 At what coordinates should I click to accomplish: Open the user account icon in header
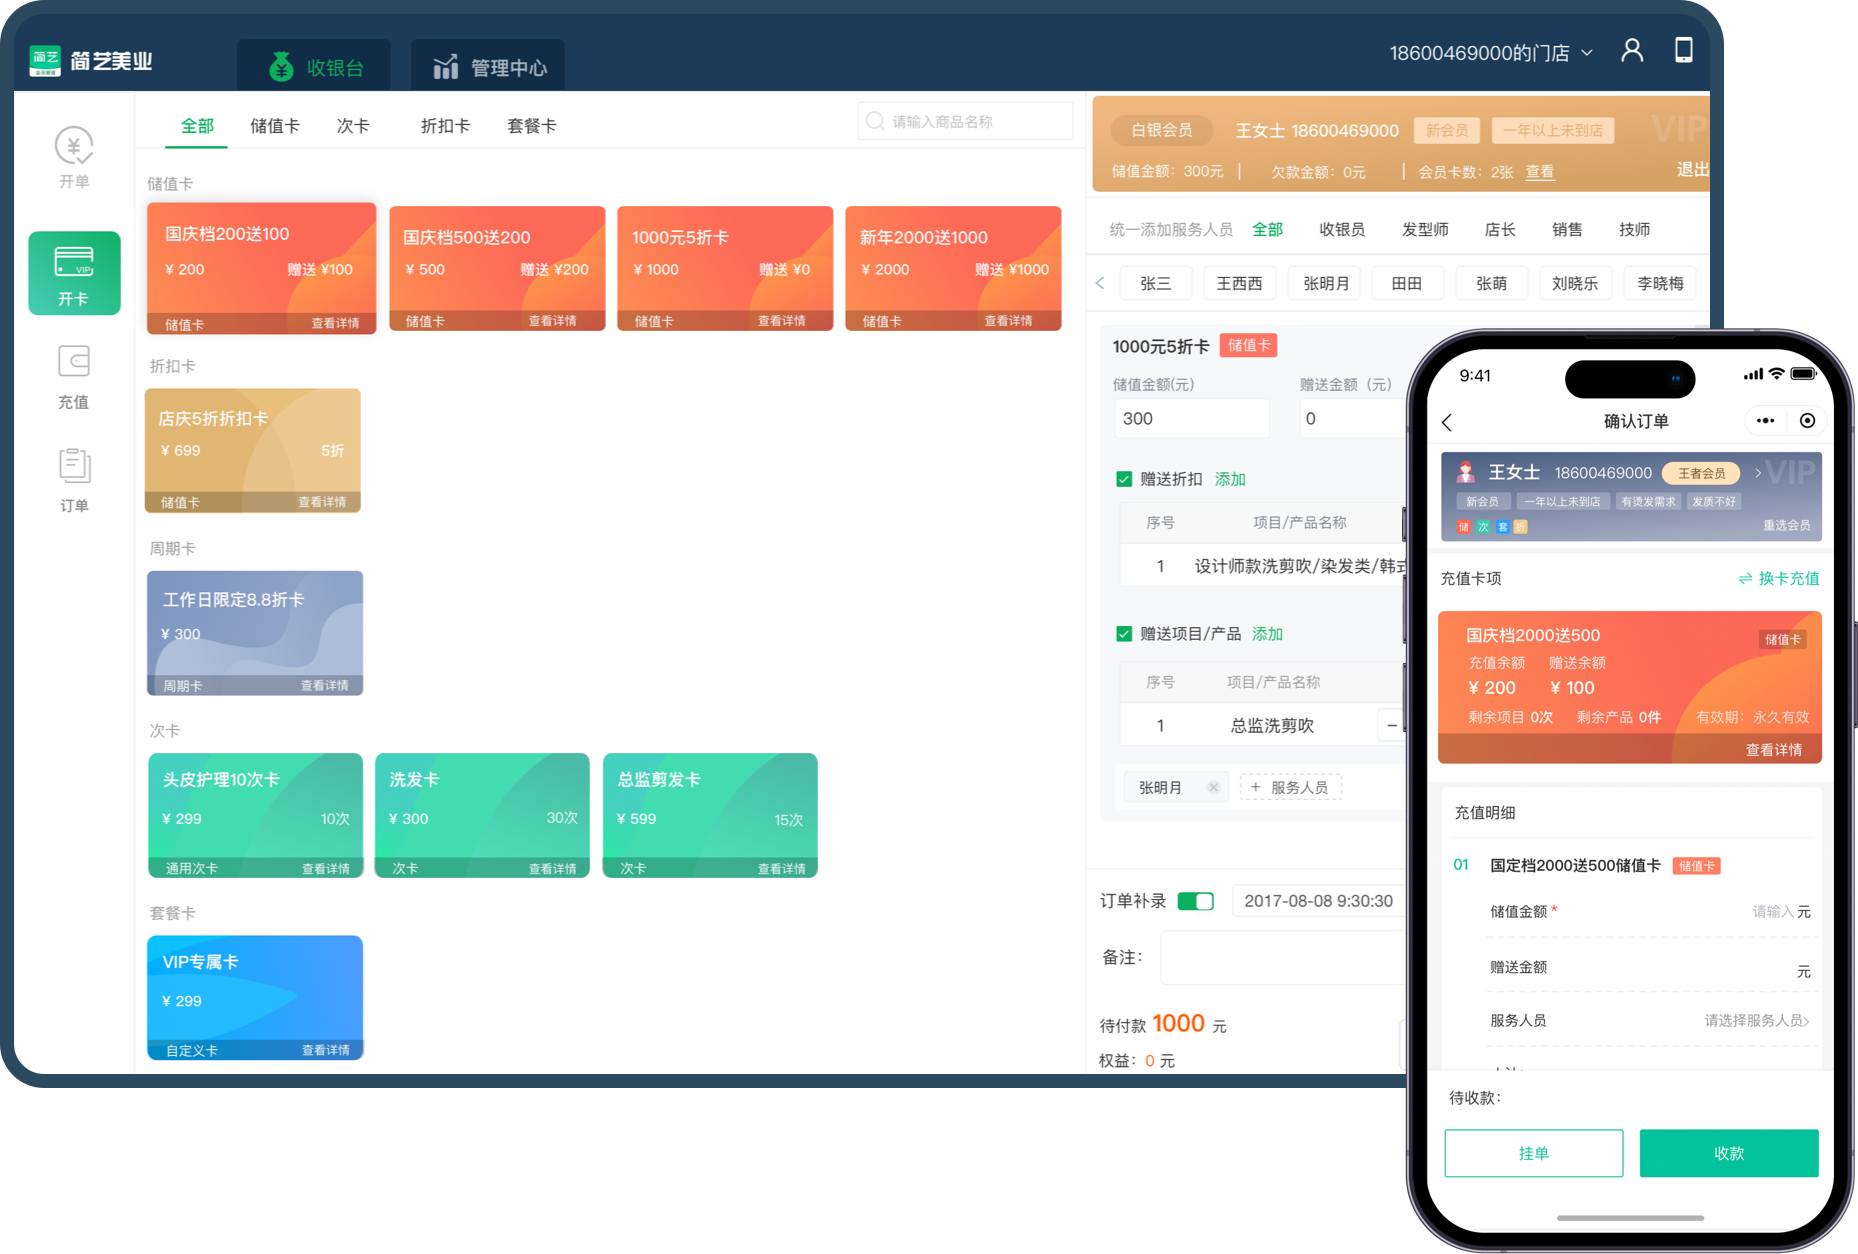coord(1632,50)
